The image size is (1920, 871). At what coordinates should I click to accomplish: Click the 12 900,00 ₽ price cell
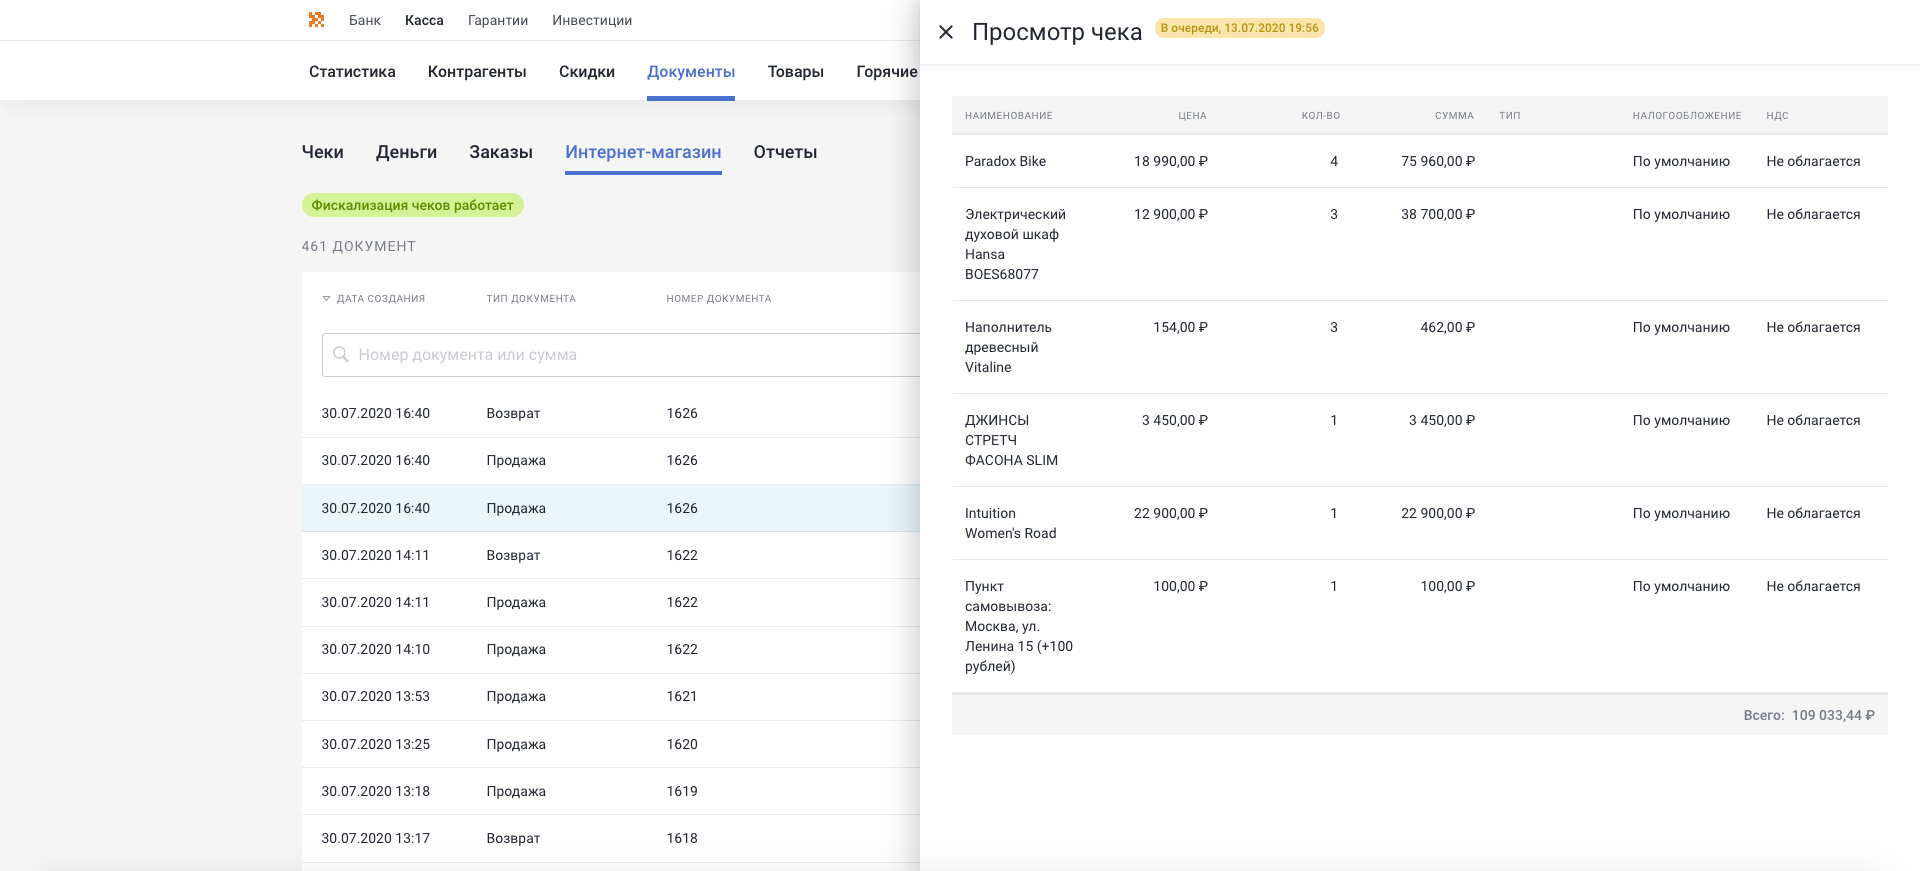coord(1171,215)
